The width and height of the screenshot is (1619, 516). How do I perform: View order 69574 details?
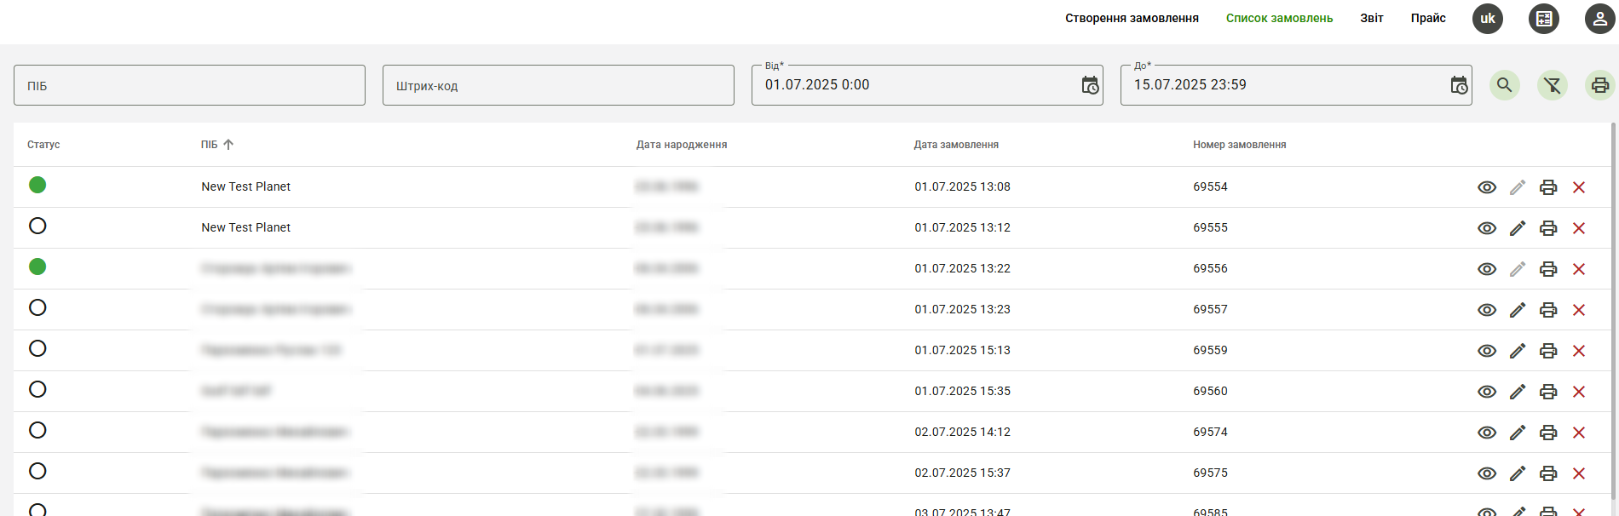tap(1487, 433)
